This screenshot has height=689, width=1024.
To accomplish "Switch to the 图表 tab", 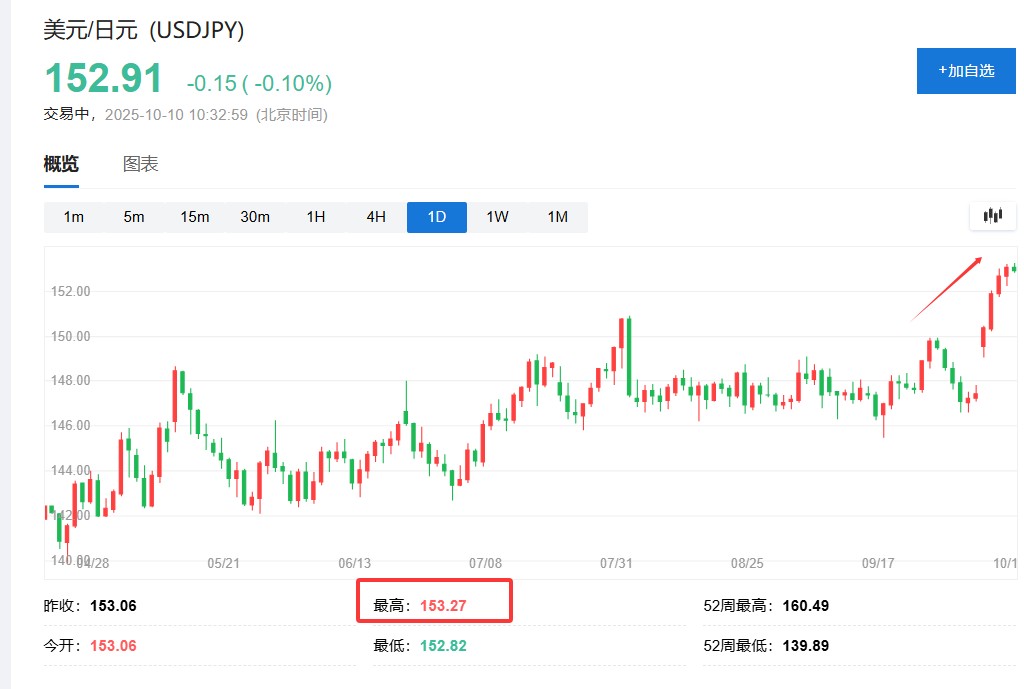I will click(140, 165).
